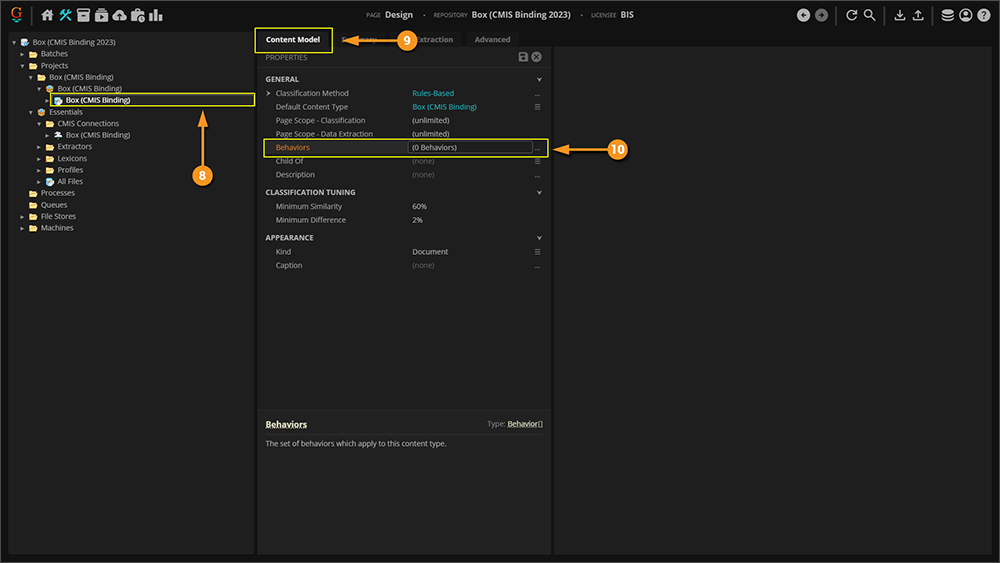This screenshot has height=563, width=1000.
Task: Select the Lexicons folder in tree
Action: coord(72,158)
